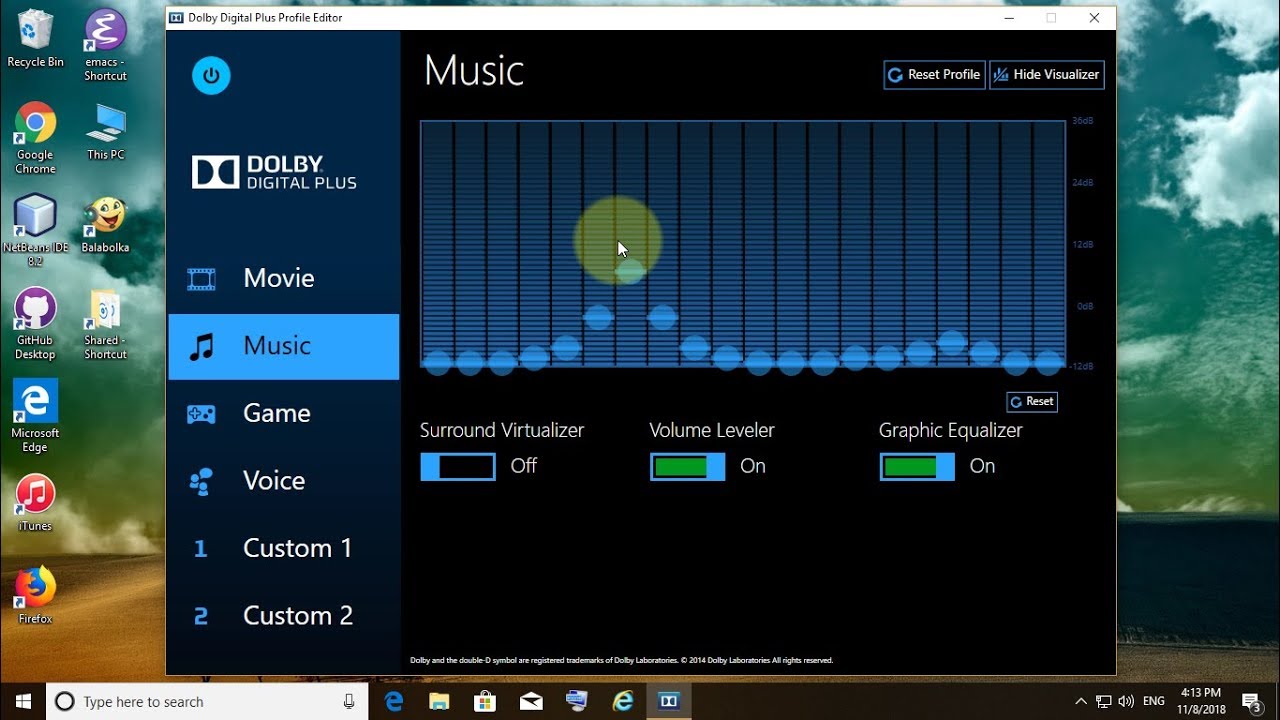Select the Shared shortcut folder icon
The width and height of the screenshot is (1280, 720).
coord(105,324)
